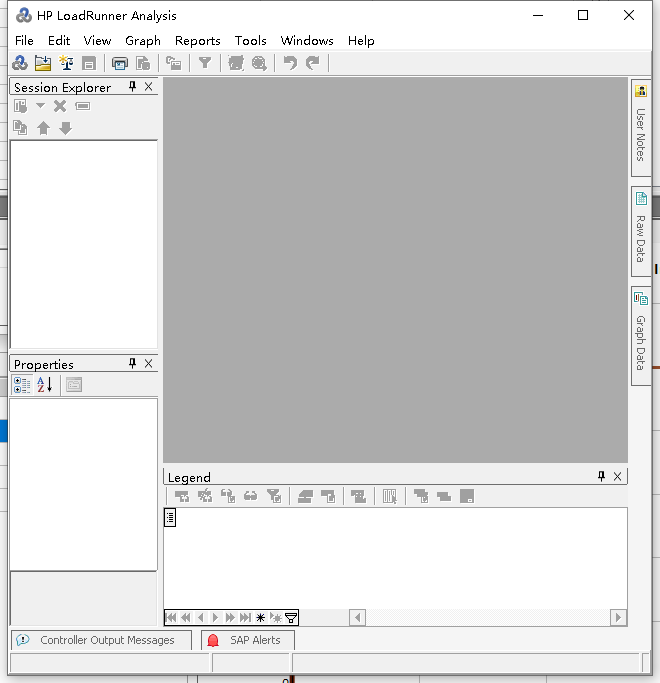Click the Session Explorer delete X icon
Screen dimensions: 660x683
pyautogui.click(x=60, y=106)
